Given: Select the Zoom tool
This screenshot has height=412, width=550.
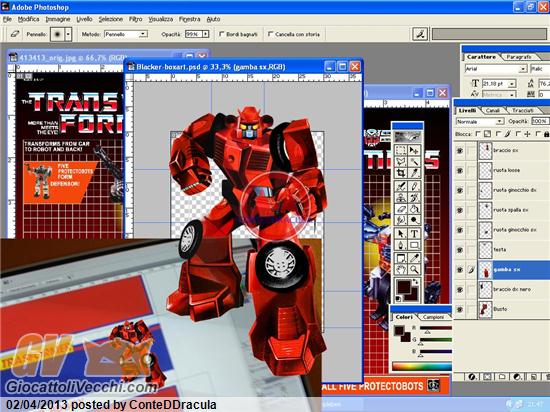Looking at the screenshot, I should click(x=414, y=270).
